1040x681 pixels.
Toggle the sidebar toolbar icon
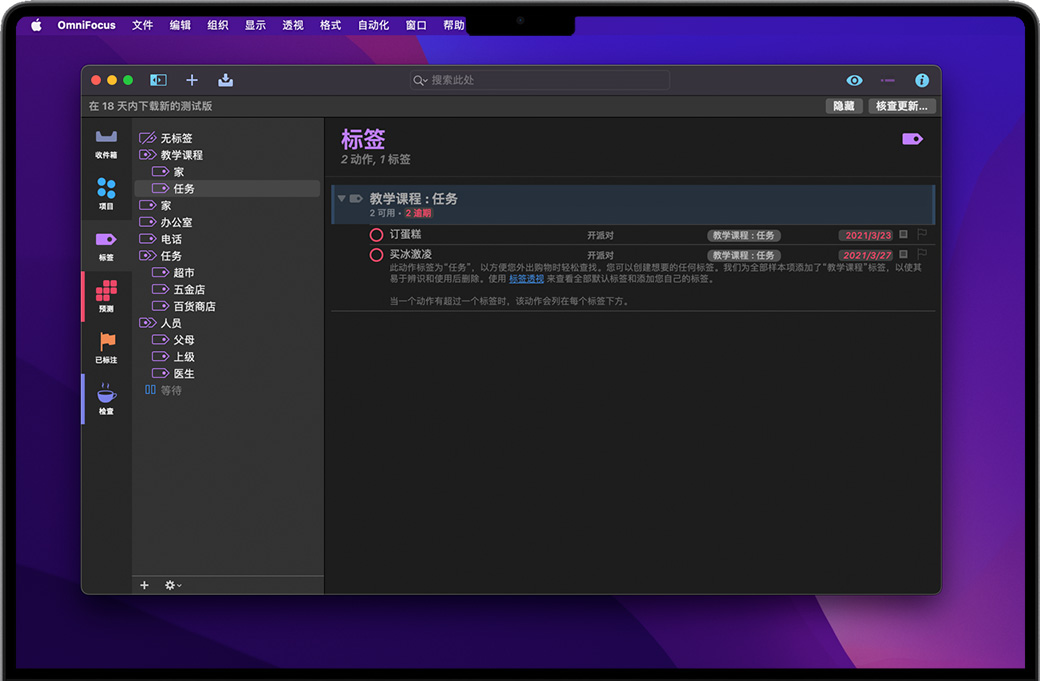158,80
